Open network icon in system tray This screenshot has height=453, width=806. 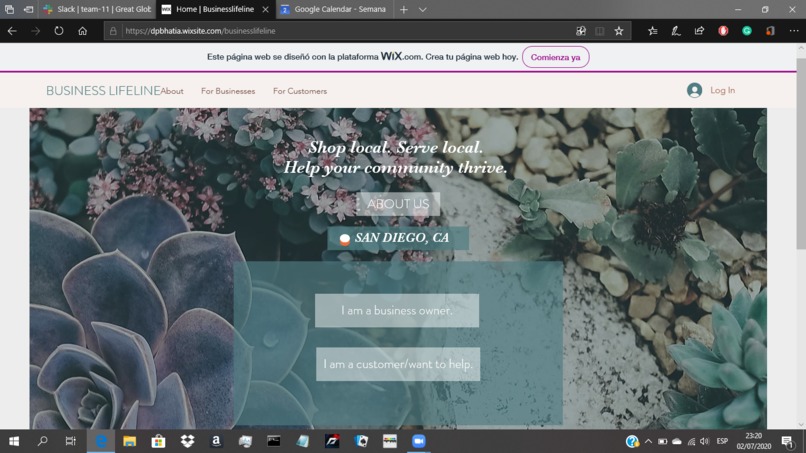pos(691,441)
